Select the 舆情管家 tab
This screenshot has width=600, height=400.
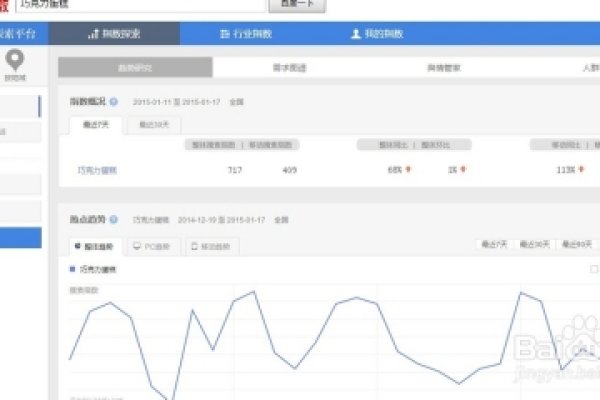443,68
